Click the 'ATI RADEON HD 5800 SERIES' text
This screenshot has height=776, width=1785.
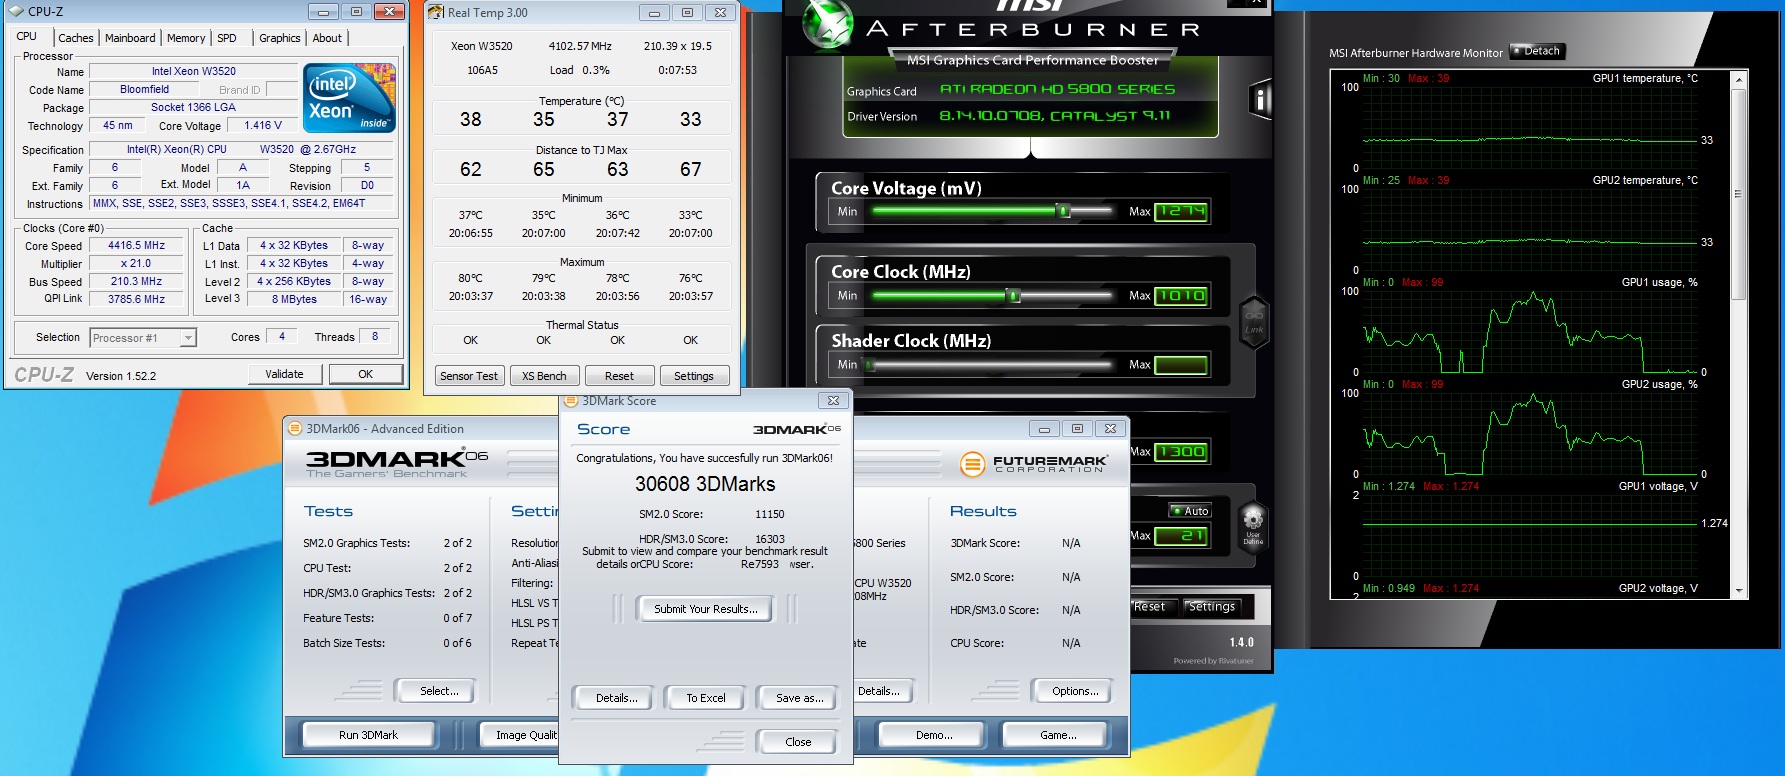pos(1057,89)
